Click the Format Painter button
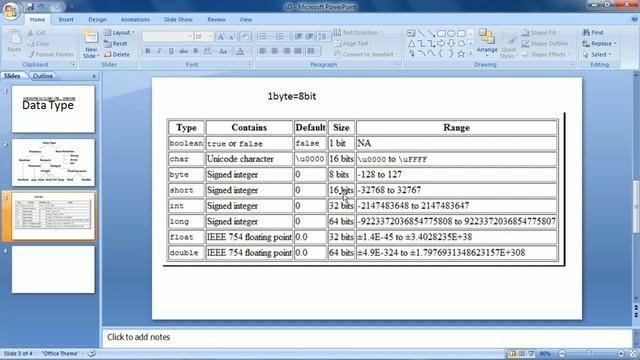Image resolution: width=640 pixels, height=360 pixels. [51, 54]
